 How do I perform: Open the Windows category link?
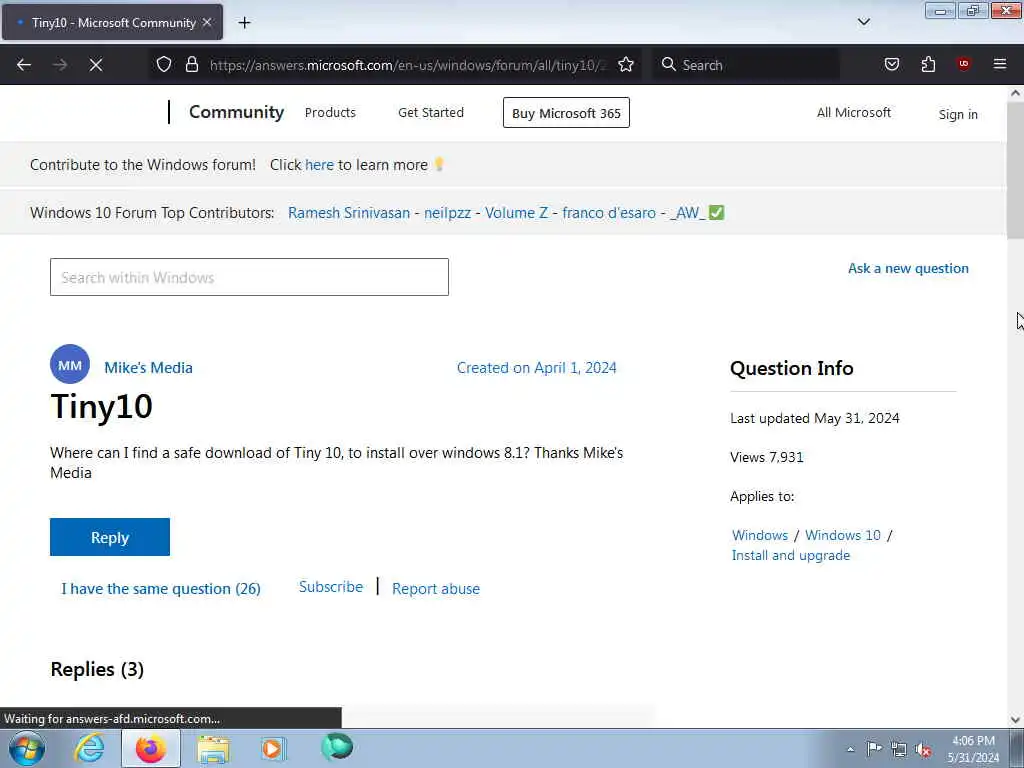coord(760,535)
